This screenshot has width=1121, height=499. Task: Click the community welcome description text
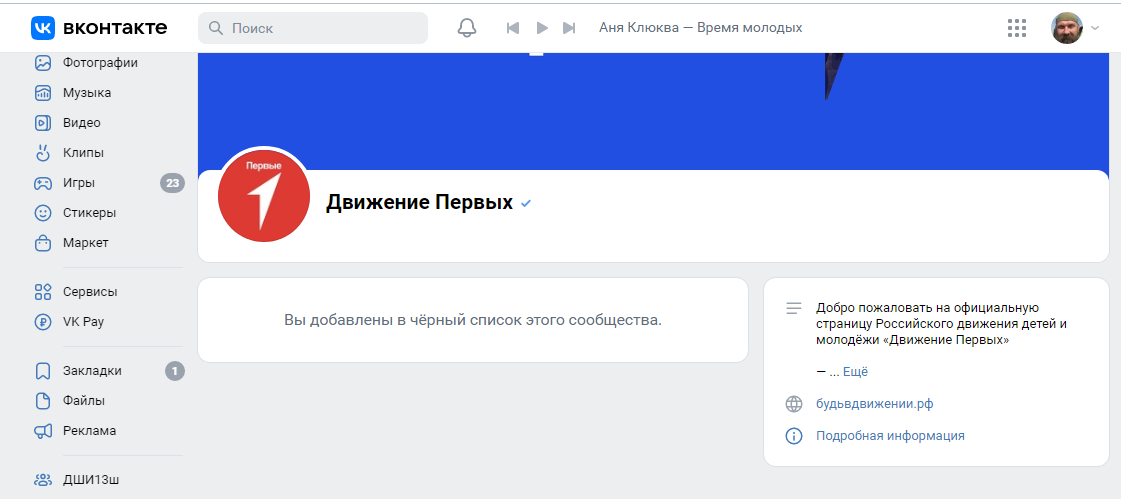click(942, 325)
